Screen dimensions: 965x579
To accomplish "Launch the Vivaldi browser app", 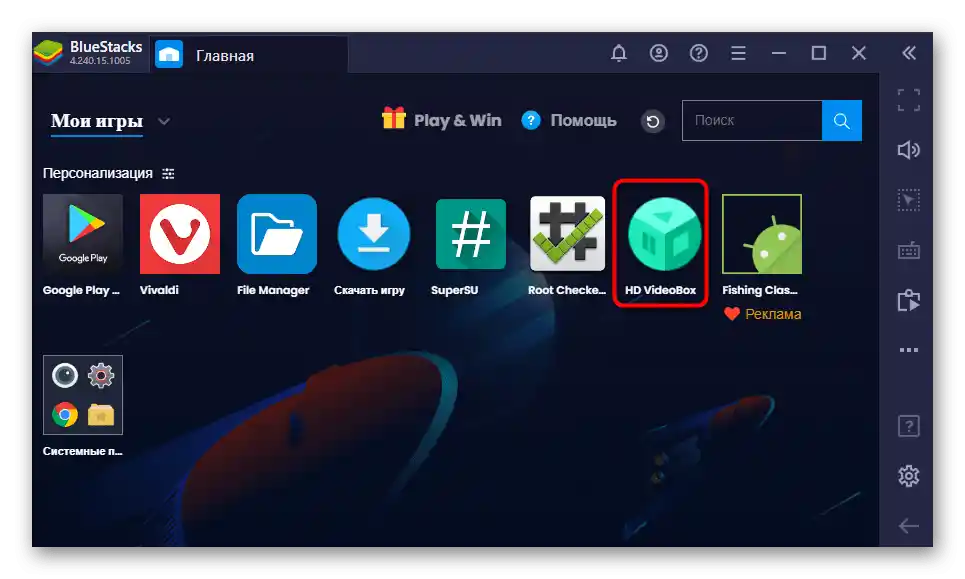I will (180, 234).
